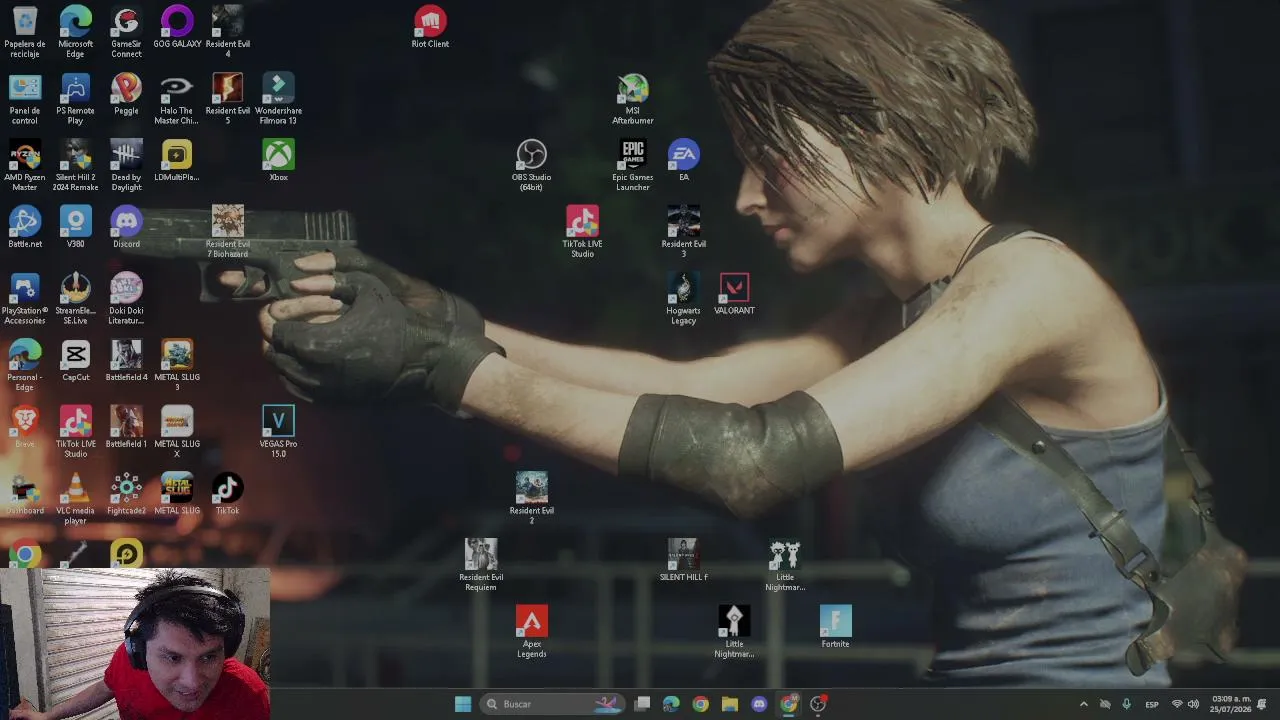
Task: Click the Battlefield 1 desktop icon
Action: 126,428
